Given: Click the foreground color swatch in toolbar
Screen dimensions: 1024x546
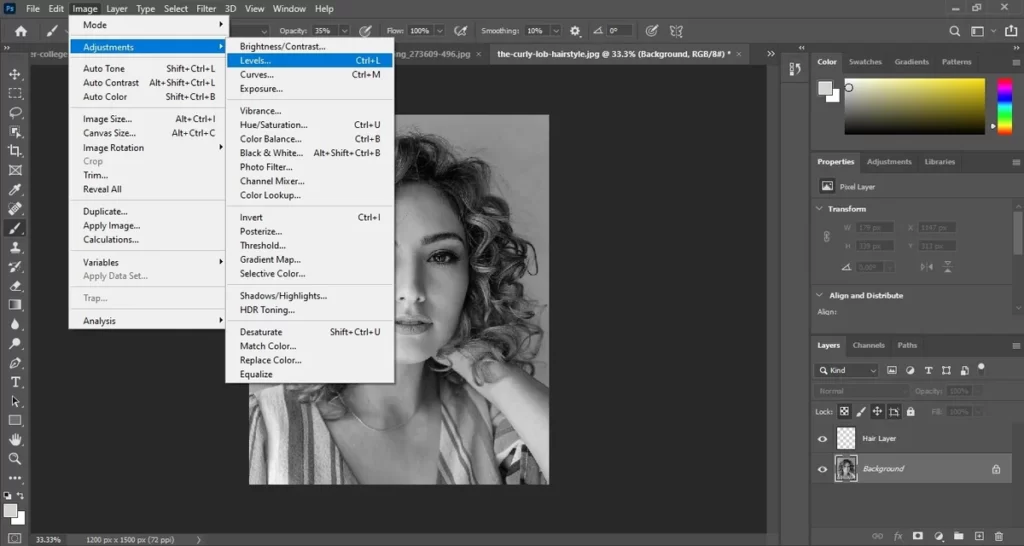Looking at the screenshot, I should click(x=10, y=511).
